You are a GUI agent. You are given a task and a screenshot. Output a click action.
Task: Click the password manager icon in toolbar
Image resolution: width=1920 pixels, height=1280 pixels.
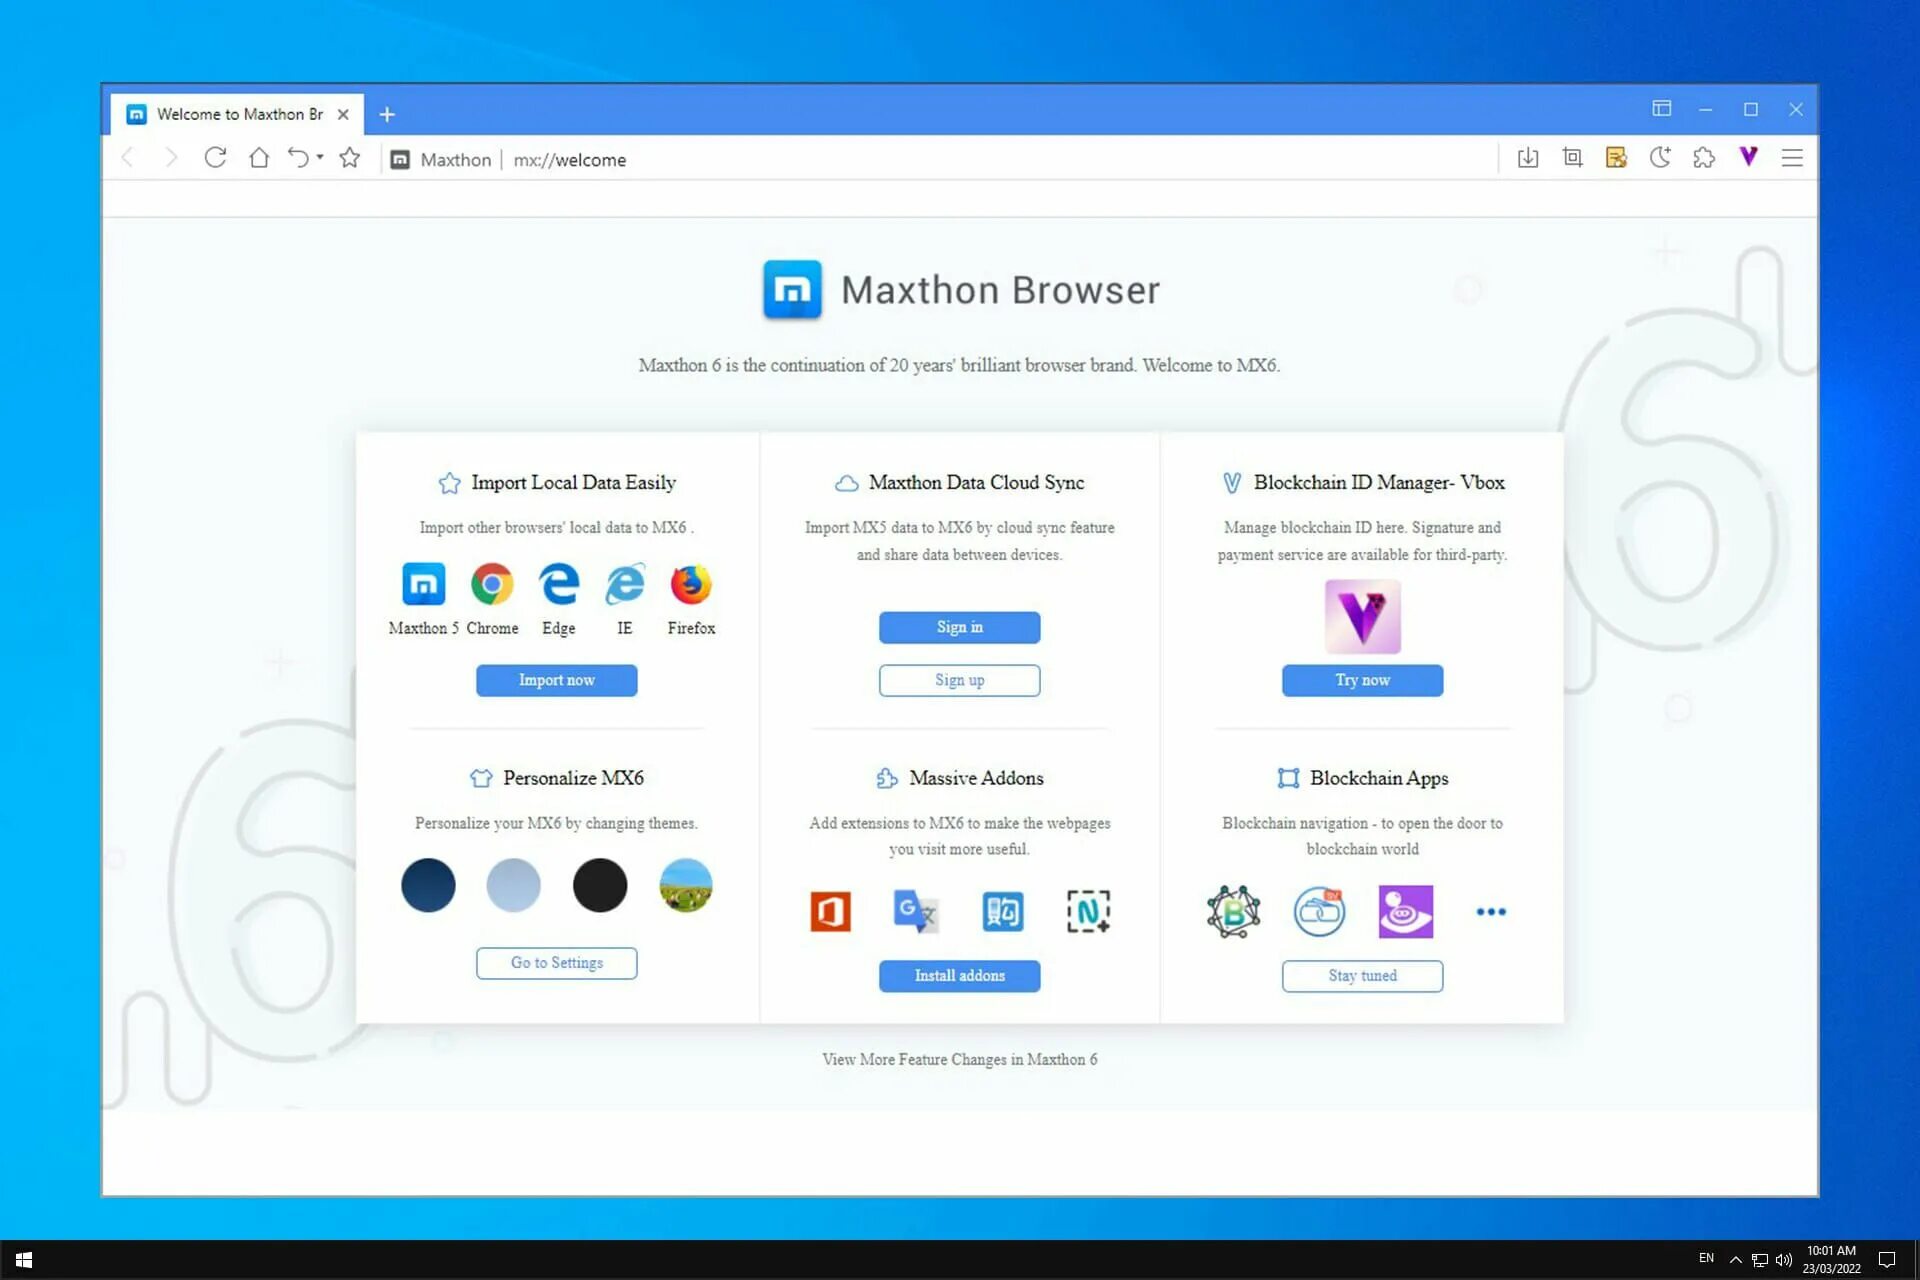point(1614,157)
